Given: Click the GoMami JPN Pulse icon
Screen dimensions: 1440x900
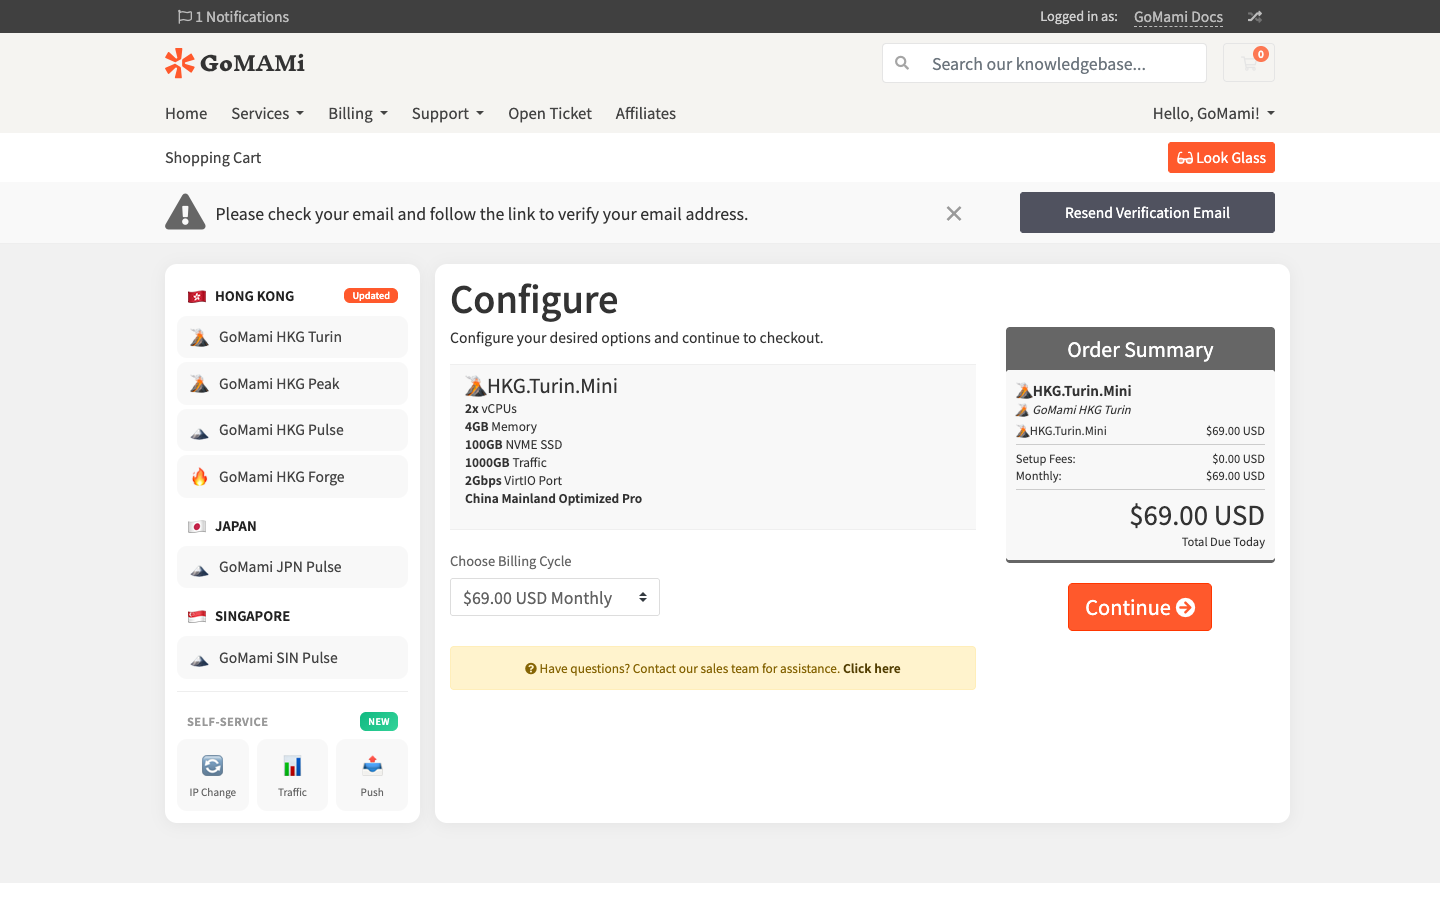Looking at the screenshot, I should (200, 568).
